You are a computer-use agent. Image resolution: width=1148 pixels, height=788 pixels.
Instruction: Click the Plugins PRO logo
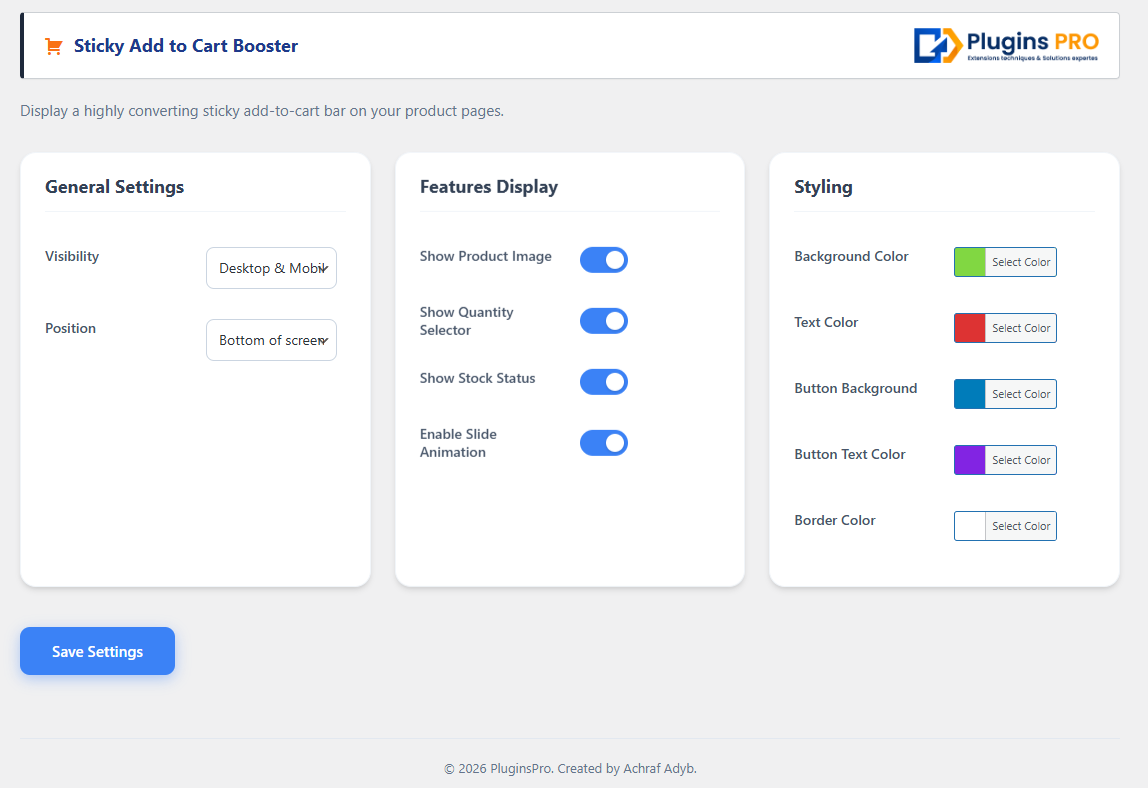[x=1006, y=46]
